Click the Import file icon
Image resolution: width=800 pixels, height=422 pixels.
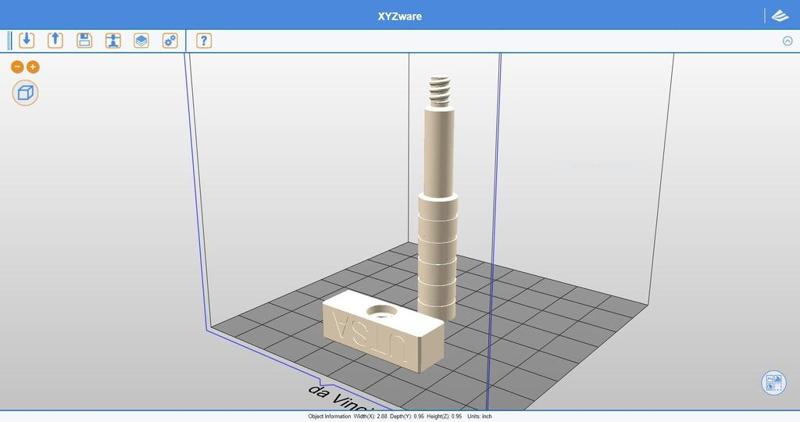coord(27,40)
